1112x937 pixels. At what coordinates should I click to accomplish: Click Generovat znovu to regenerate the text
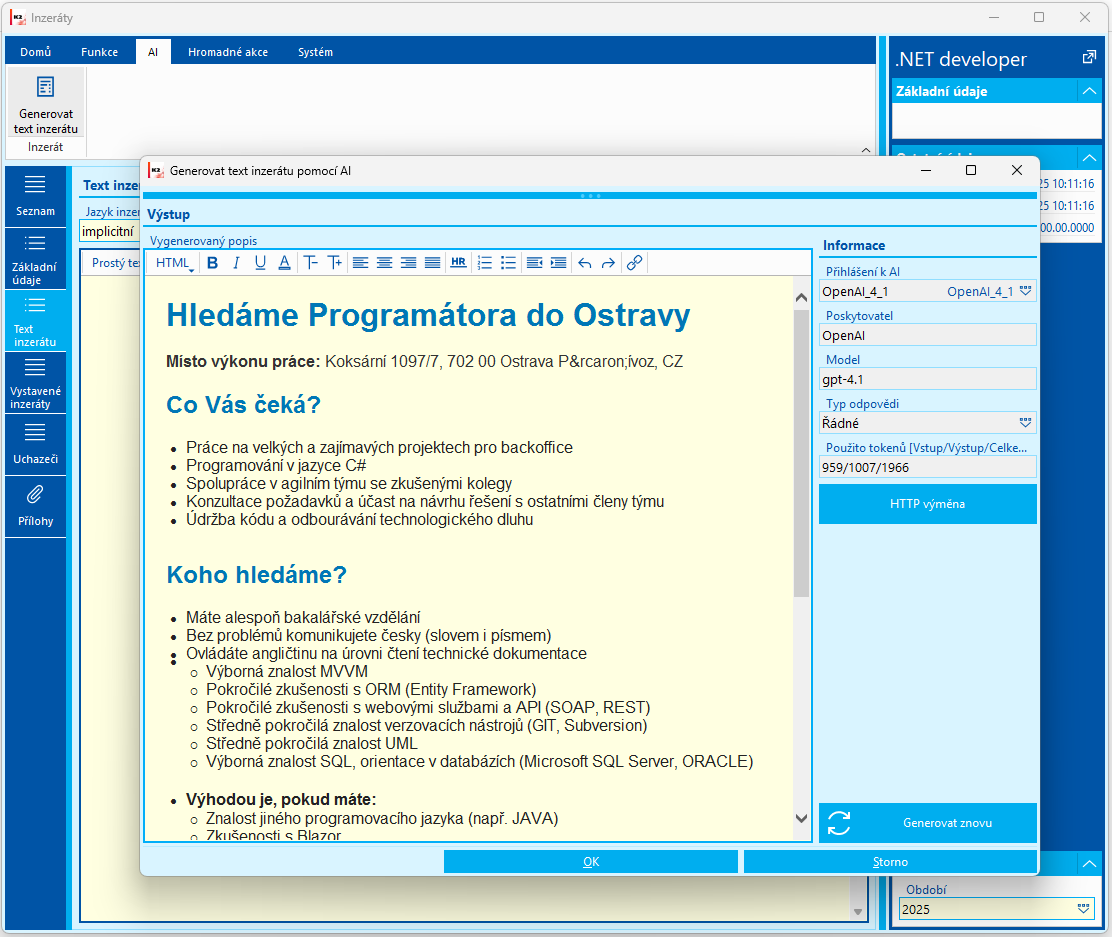(928, 823)
